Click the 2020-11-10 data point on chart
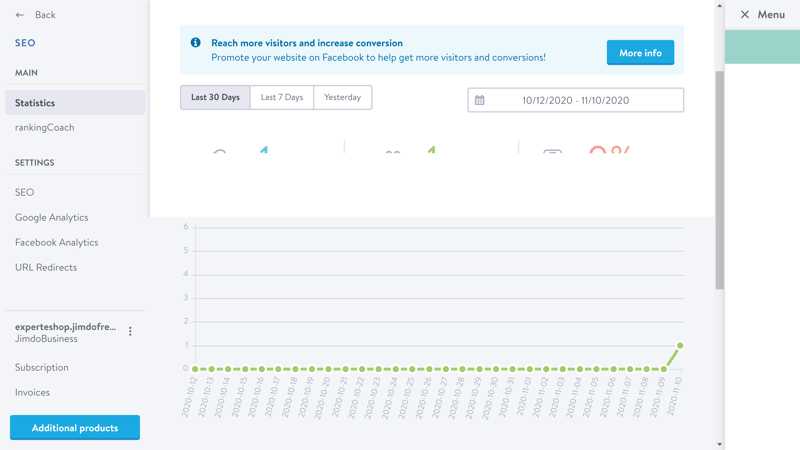The image size is (800, 450). click(x=680, y=345)
